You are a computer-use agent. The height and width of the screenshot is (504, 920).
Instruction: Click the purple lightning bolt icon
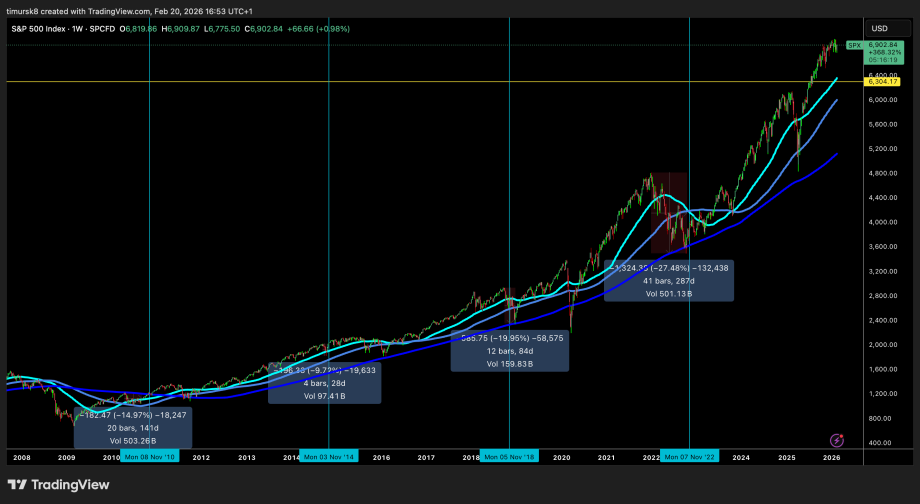click(x=836, y=440)
